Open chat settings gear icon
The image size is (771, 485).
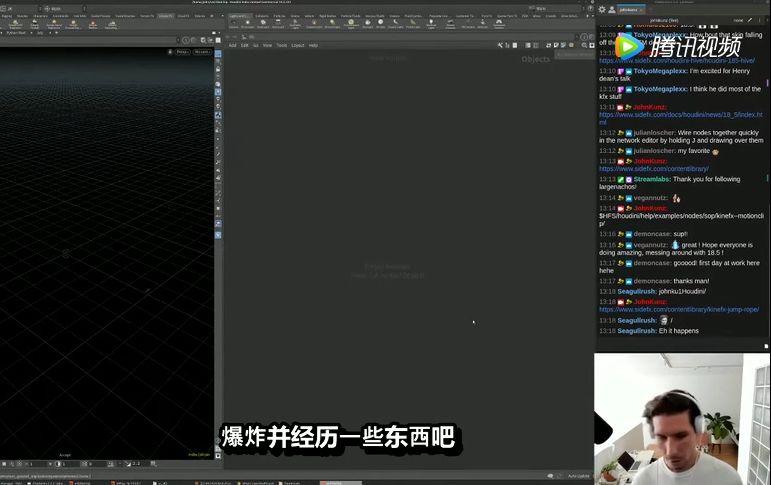(x=602, y=9)
